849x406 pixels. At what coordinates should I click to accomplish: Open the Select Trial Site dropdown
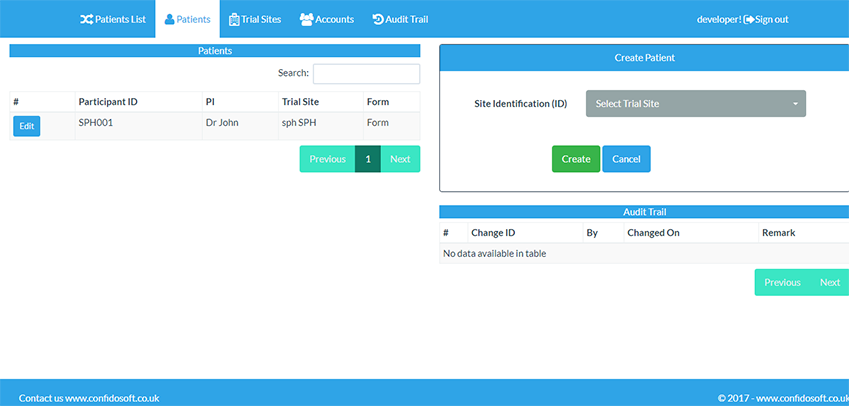[695, 103]
